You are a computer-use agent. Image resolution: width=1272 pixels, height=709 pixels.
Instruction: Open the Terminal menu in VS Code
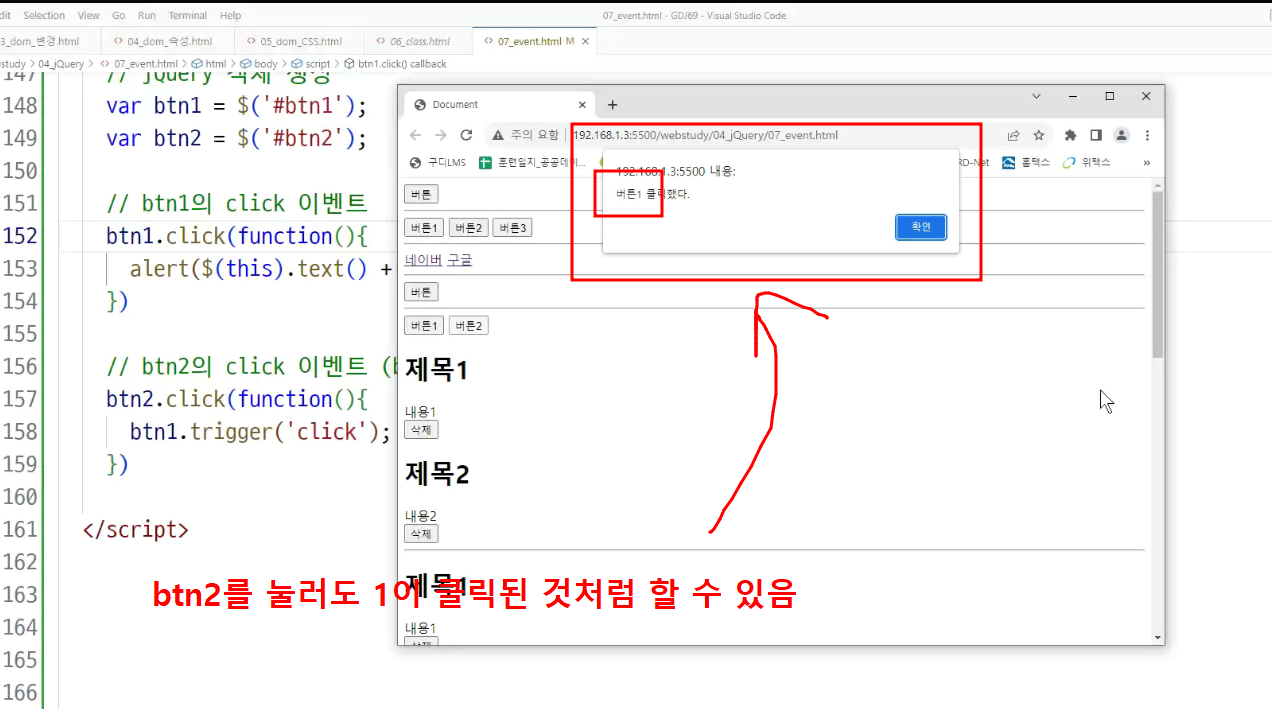189,15
